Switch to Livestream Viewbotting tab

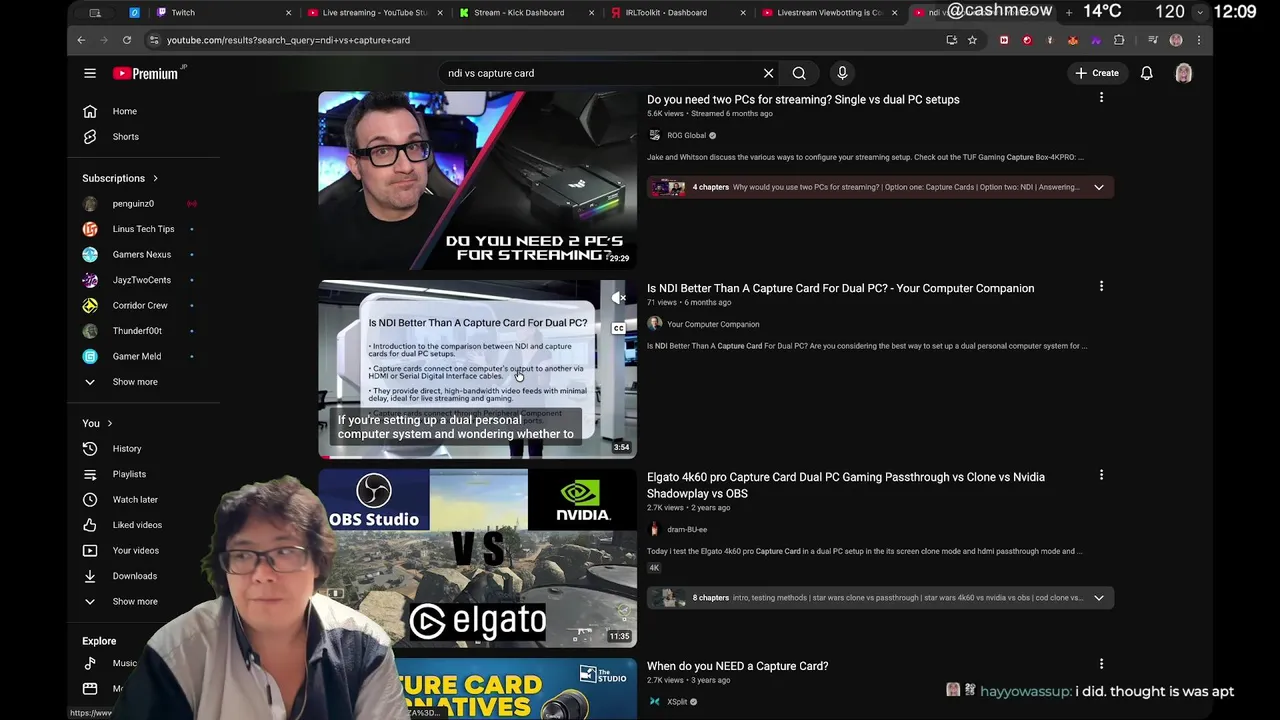[x=828, y=12]
